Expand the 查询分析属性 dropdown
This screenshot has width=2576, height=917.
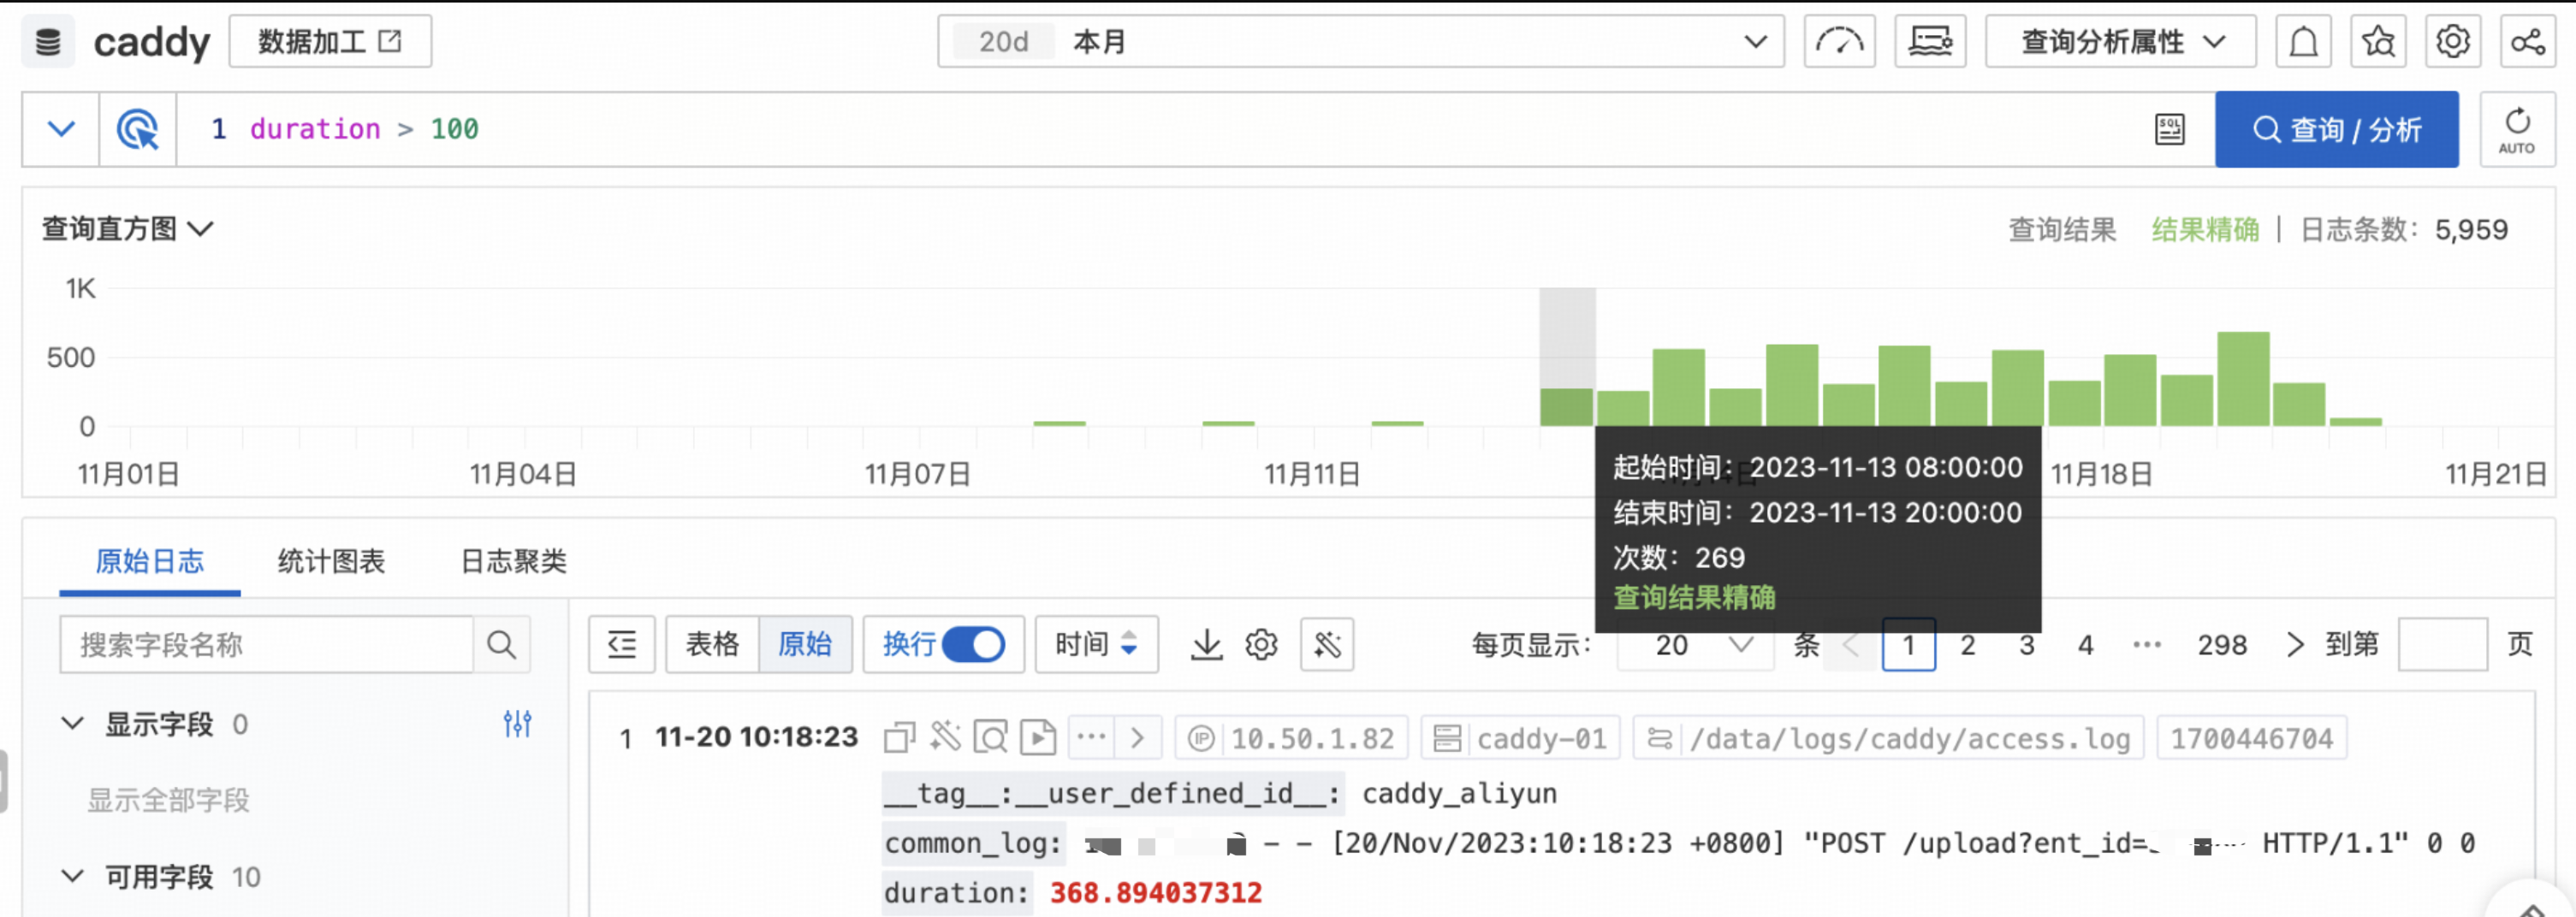pos(2120,42)
